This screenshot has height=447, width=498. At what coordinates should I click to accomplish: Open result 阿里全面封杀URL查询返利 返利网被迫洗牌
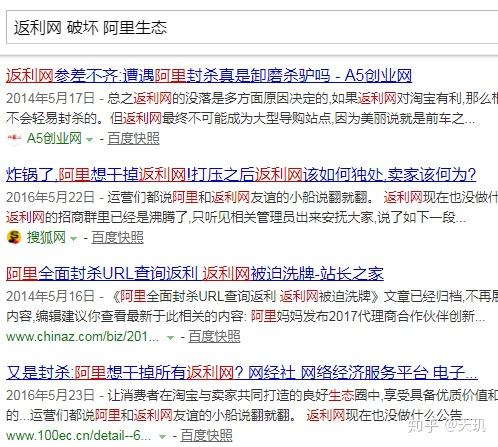point(195,274)
